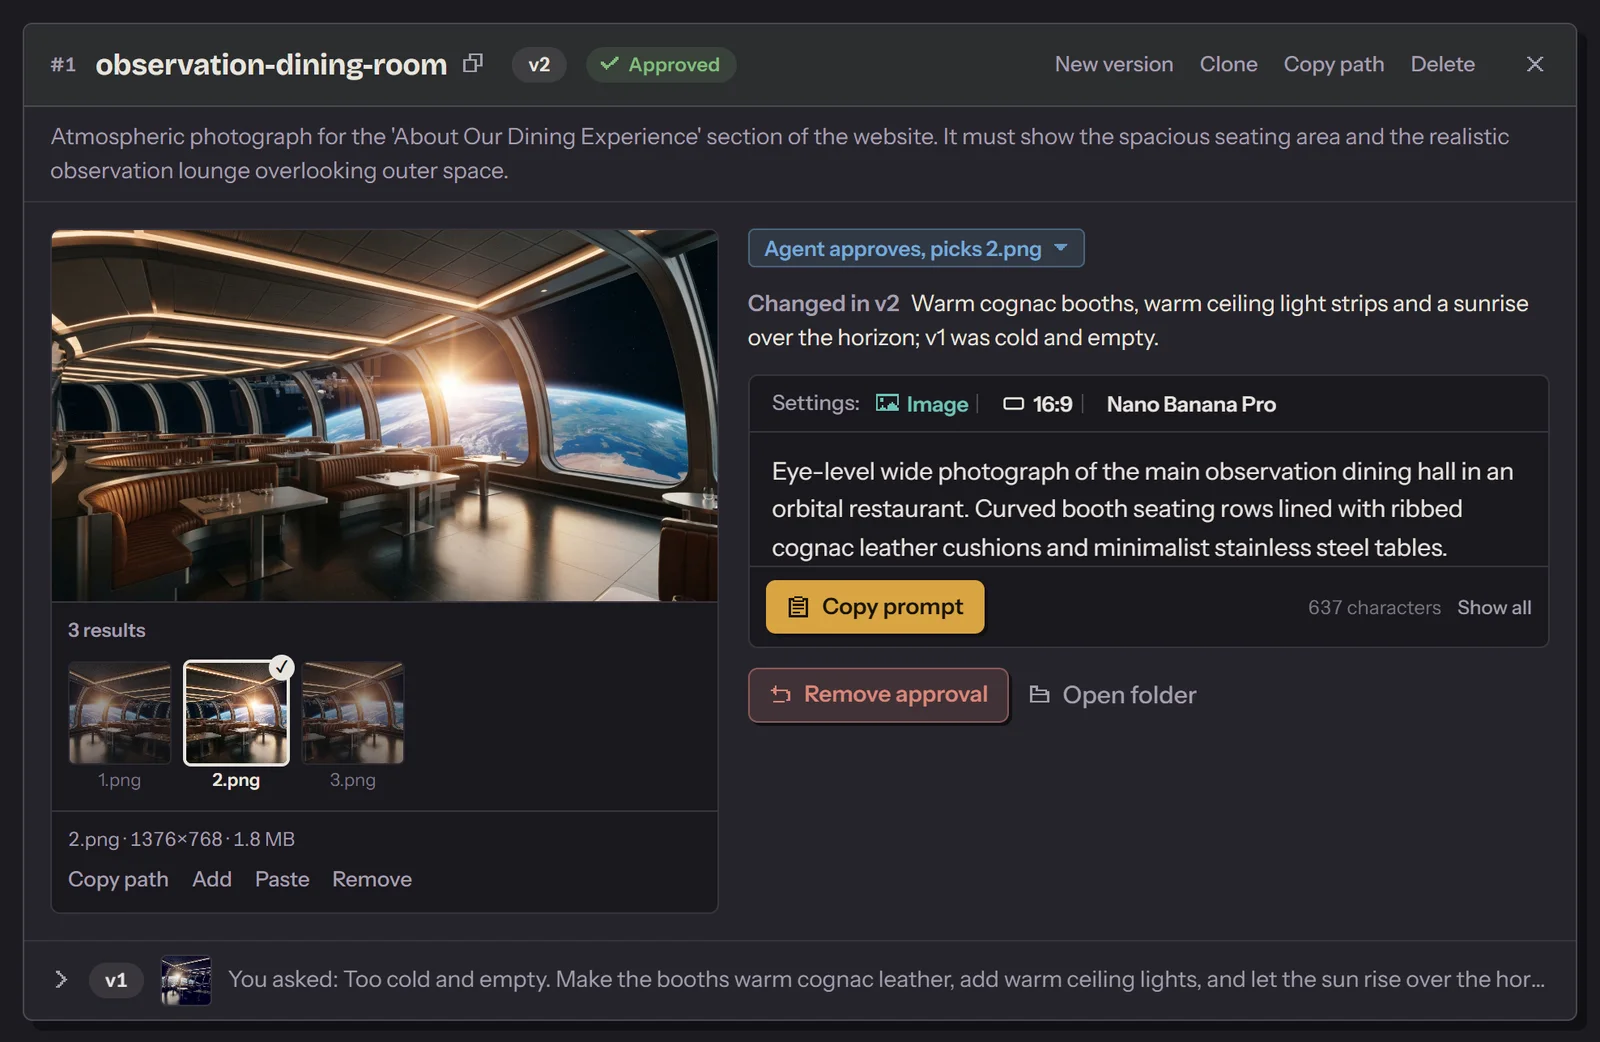Click the green Approved checkmark badge
This screenshot has height=1042, width=1600.
click(661, 65)
